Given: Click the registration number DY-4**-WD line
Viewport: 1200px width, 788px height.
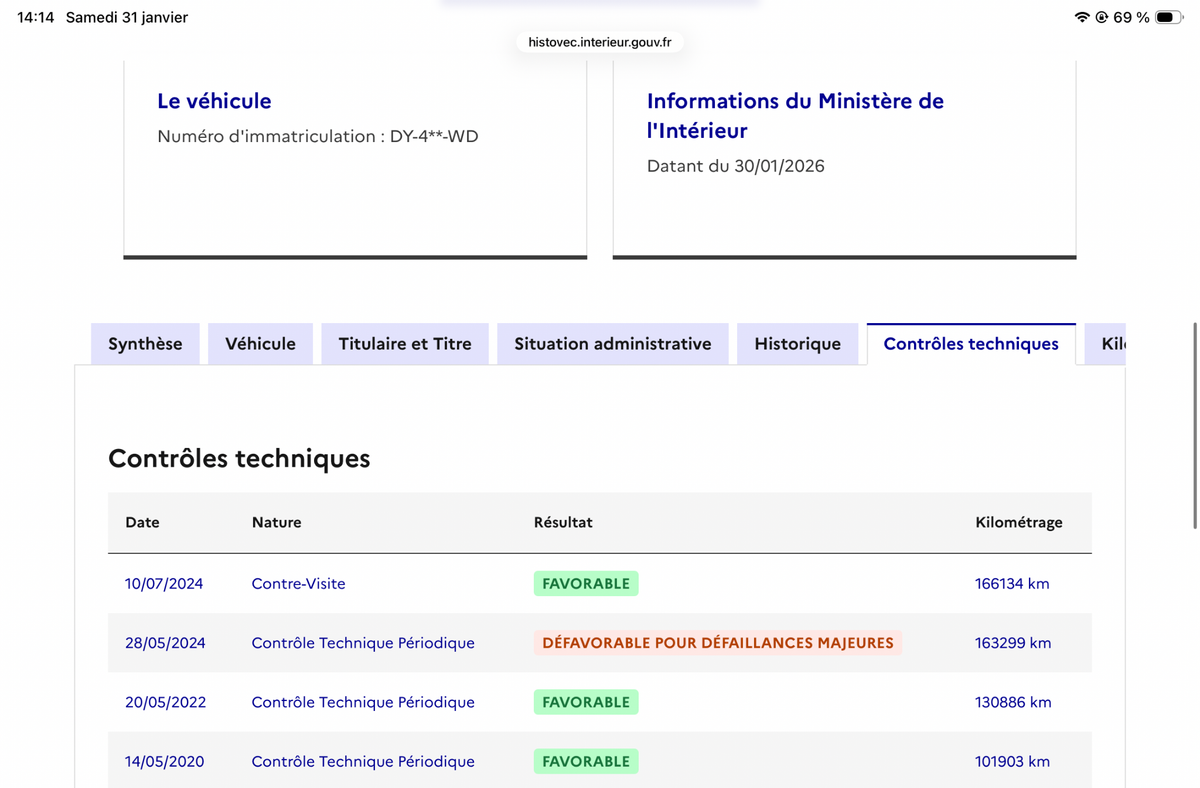Looking at the screenshot, I should (x=318, y=136).
